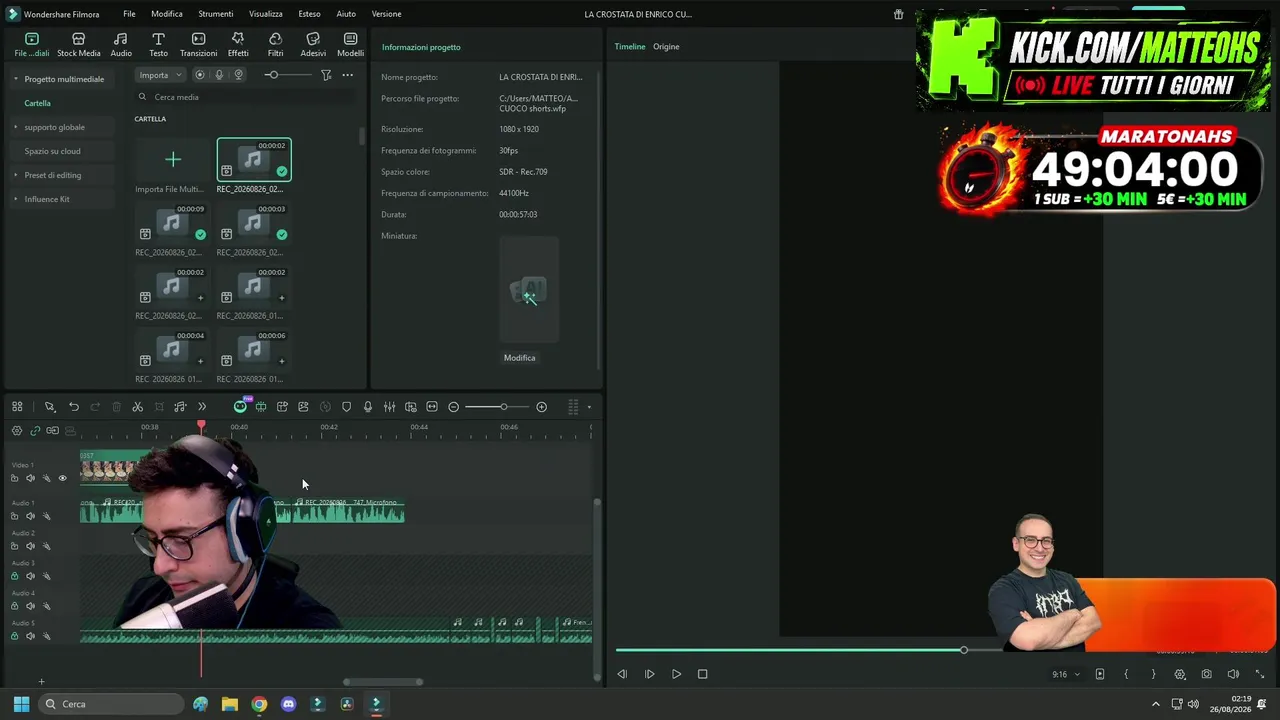1280x720 pixels.
Task: Switch to the Origine preview tab
Action: [x=666, y=47]
